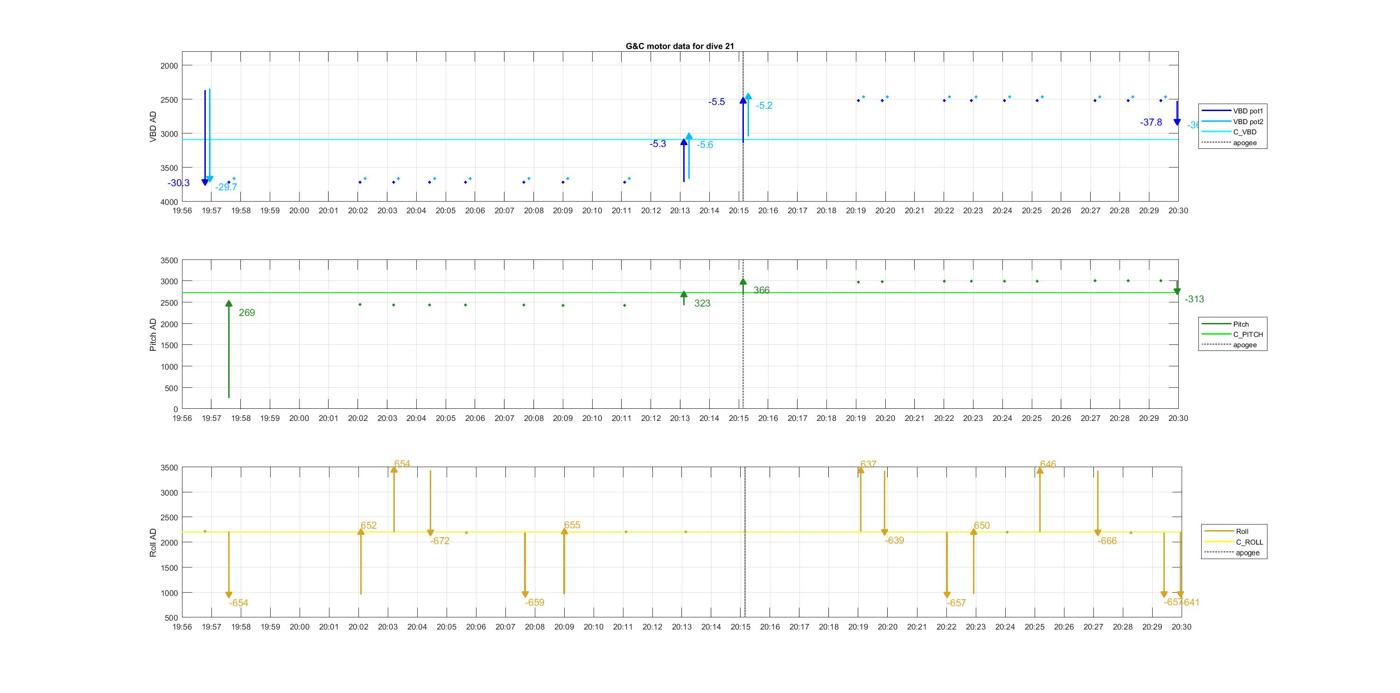Click the '-30.3' VBD data label
Viewport: 1400px width, 693px height.
(179, 183)
